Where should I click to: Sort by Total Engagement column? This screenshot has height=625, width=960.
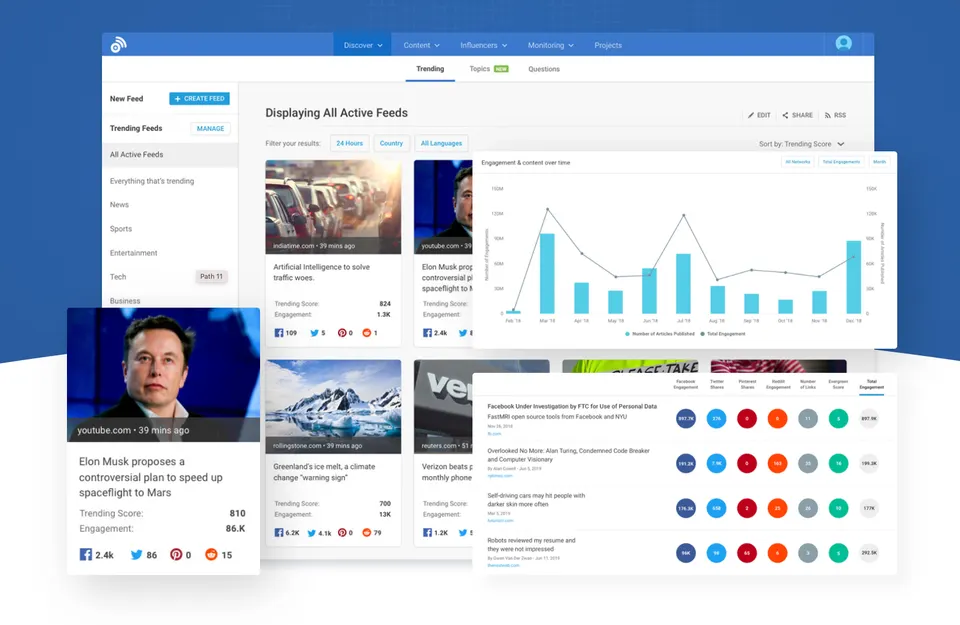[871, 384]
